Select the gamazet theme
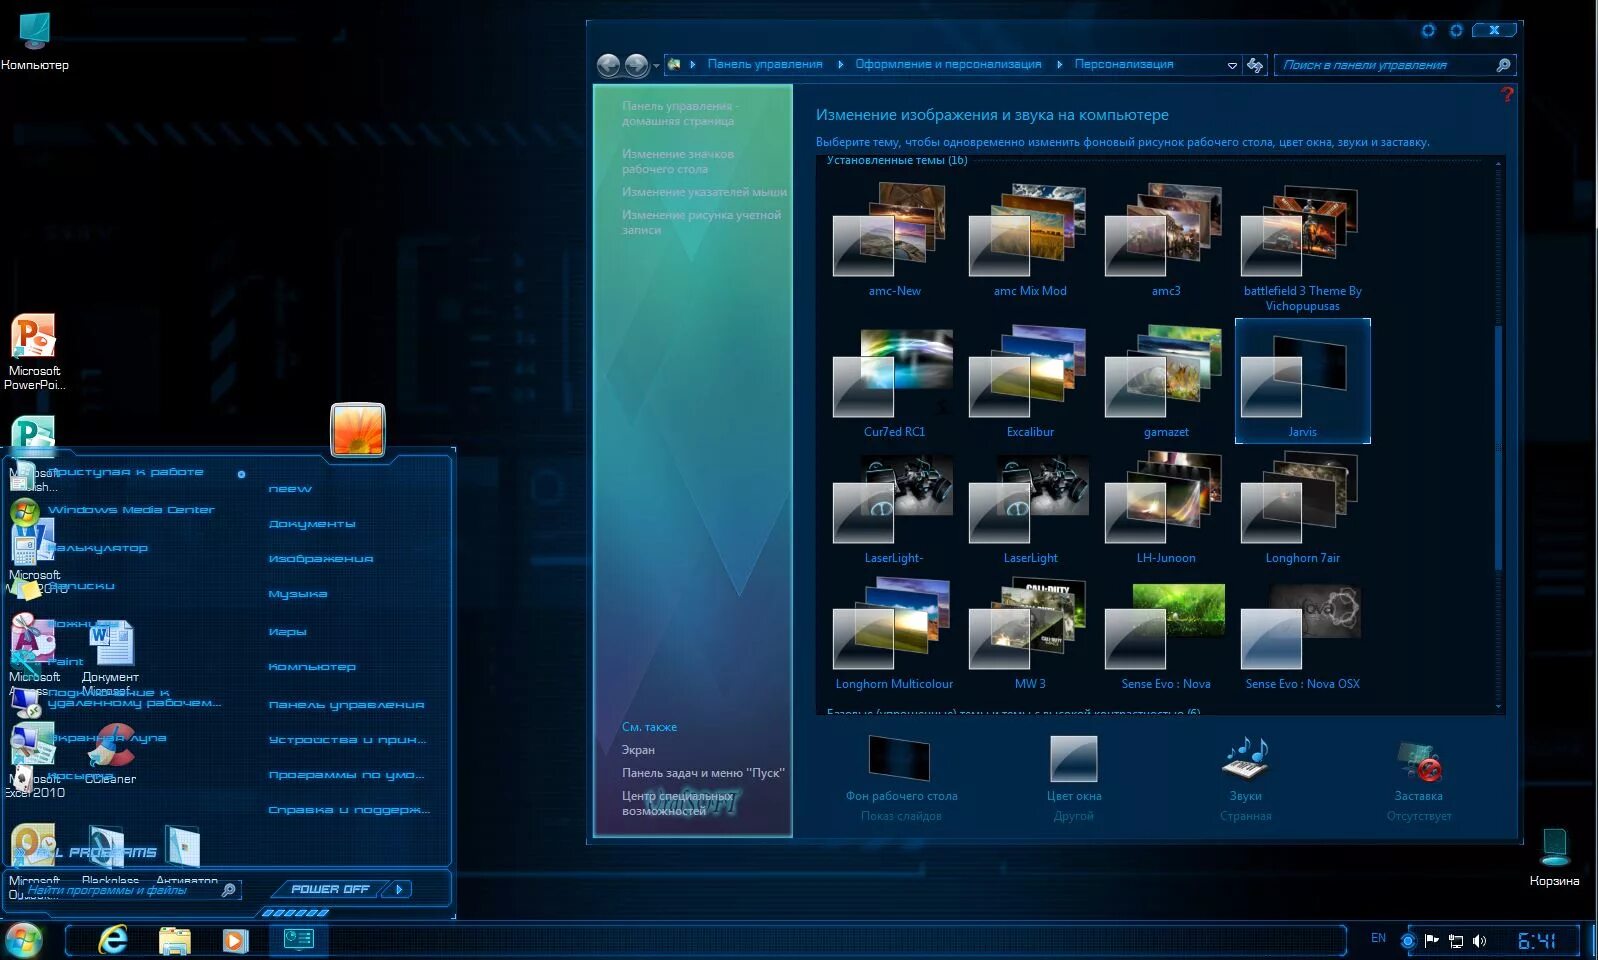Image resolution: width=1598 pixels, height=960 pixels. coord(1166,382)
